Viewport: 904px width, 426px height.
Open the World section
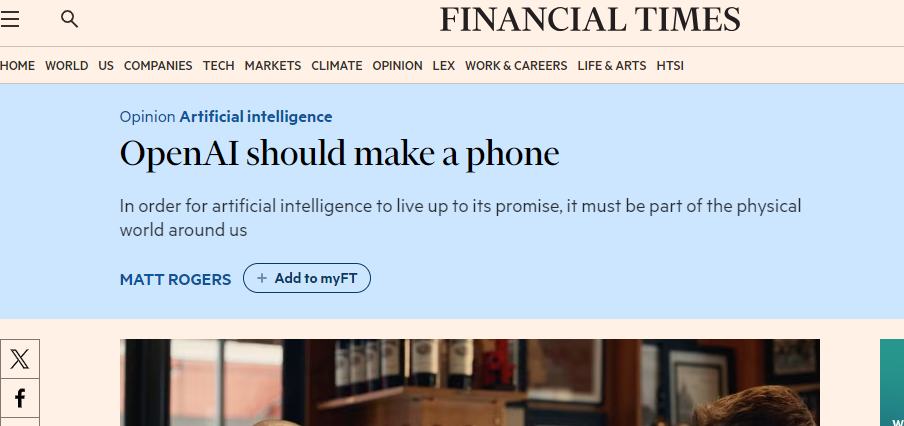(67, 66)
